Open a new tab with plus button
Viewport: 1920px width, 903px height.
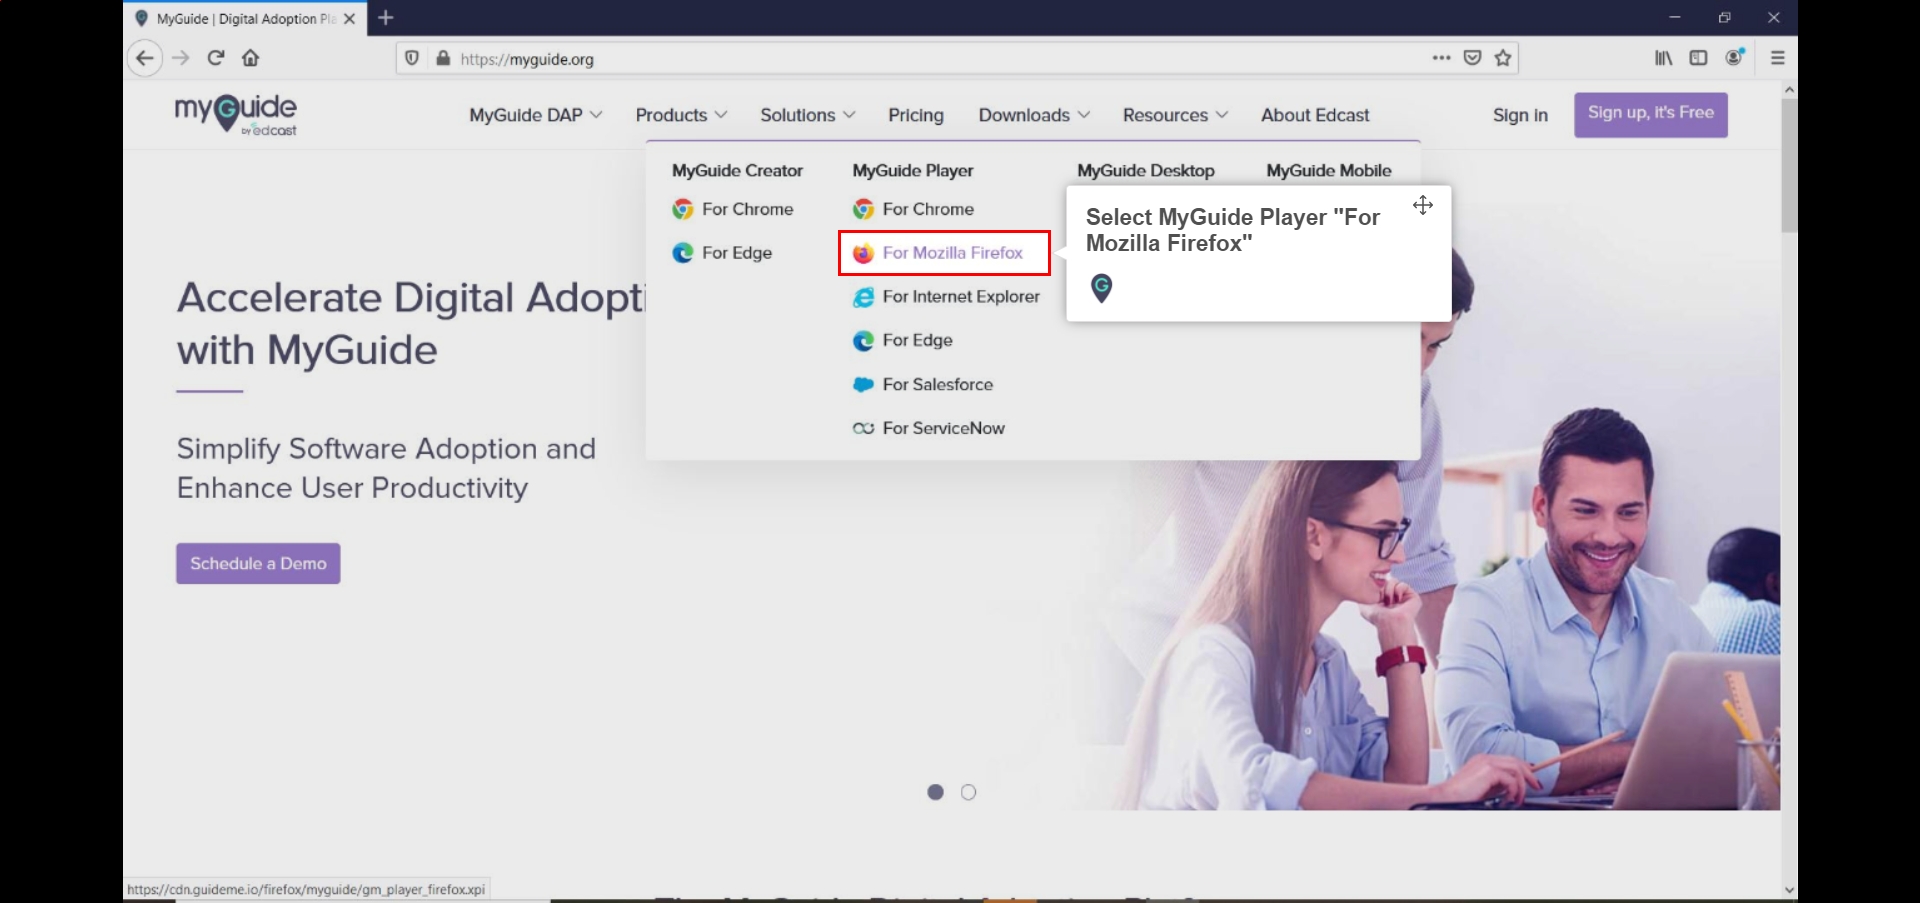[386, 18]
